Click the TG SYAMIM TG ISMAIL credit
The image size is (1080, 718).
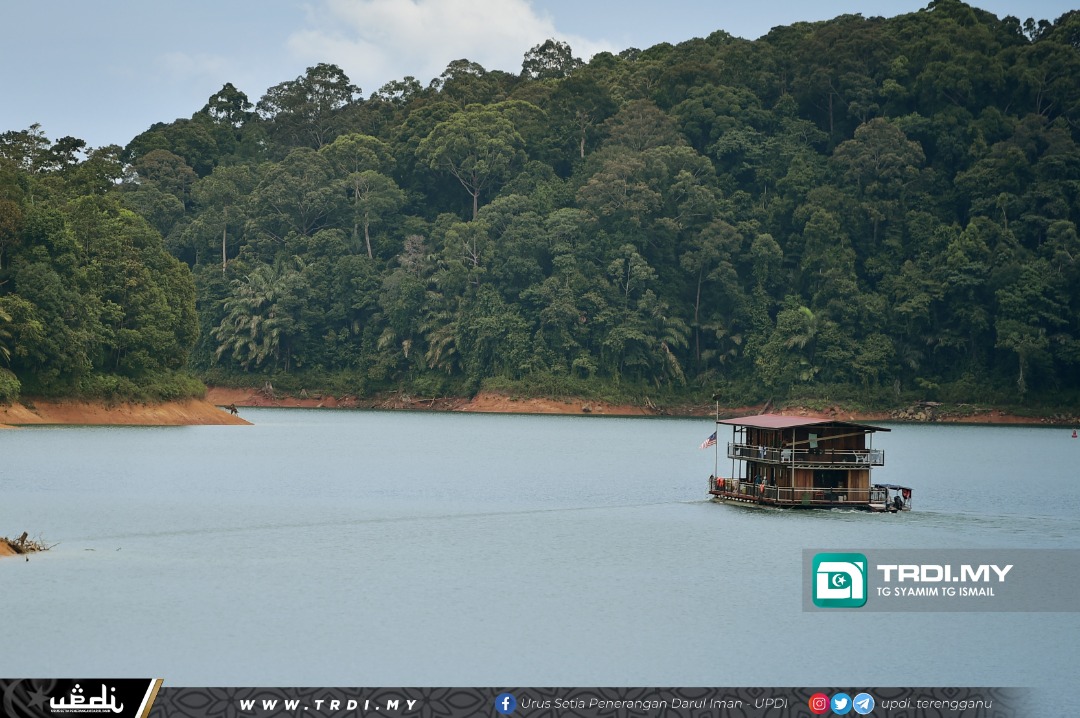click(x=935, y=592)
